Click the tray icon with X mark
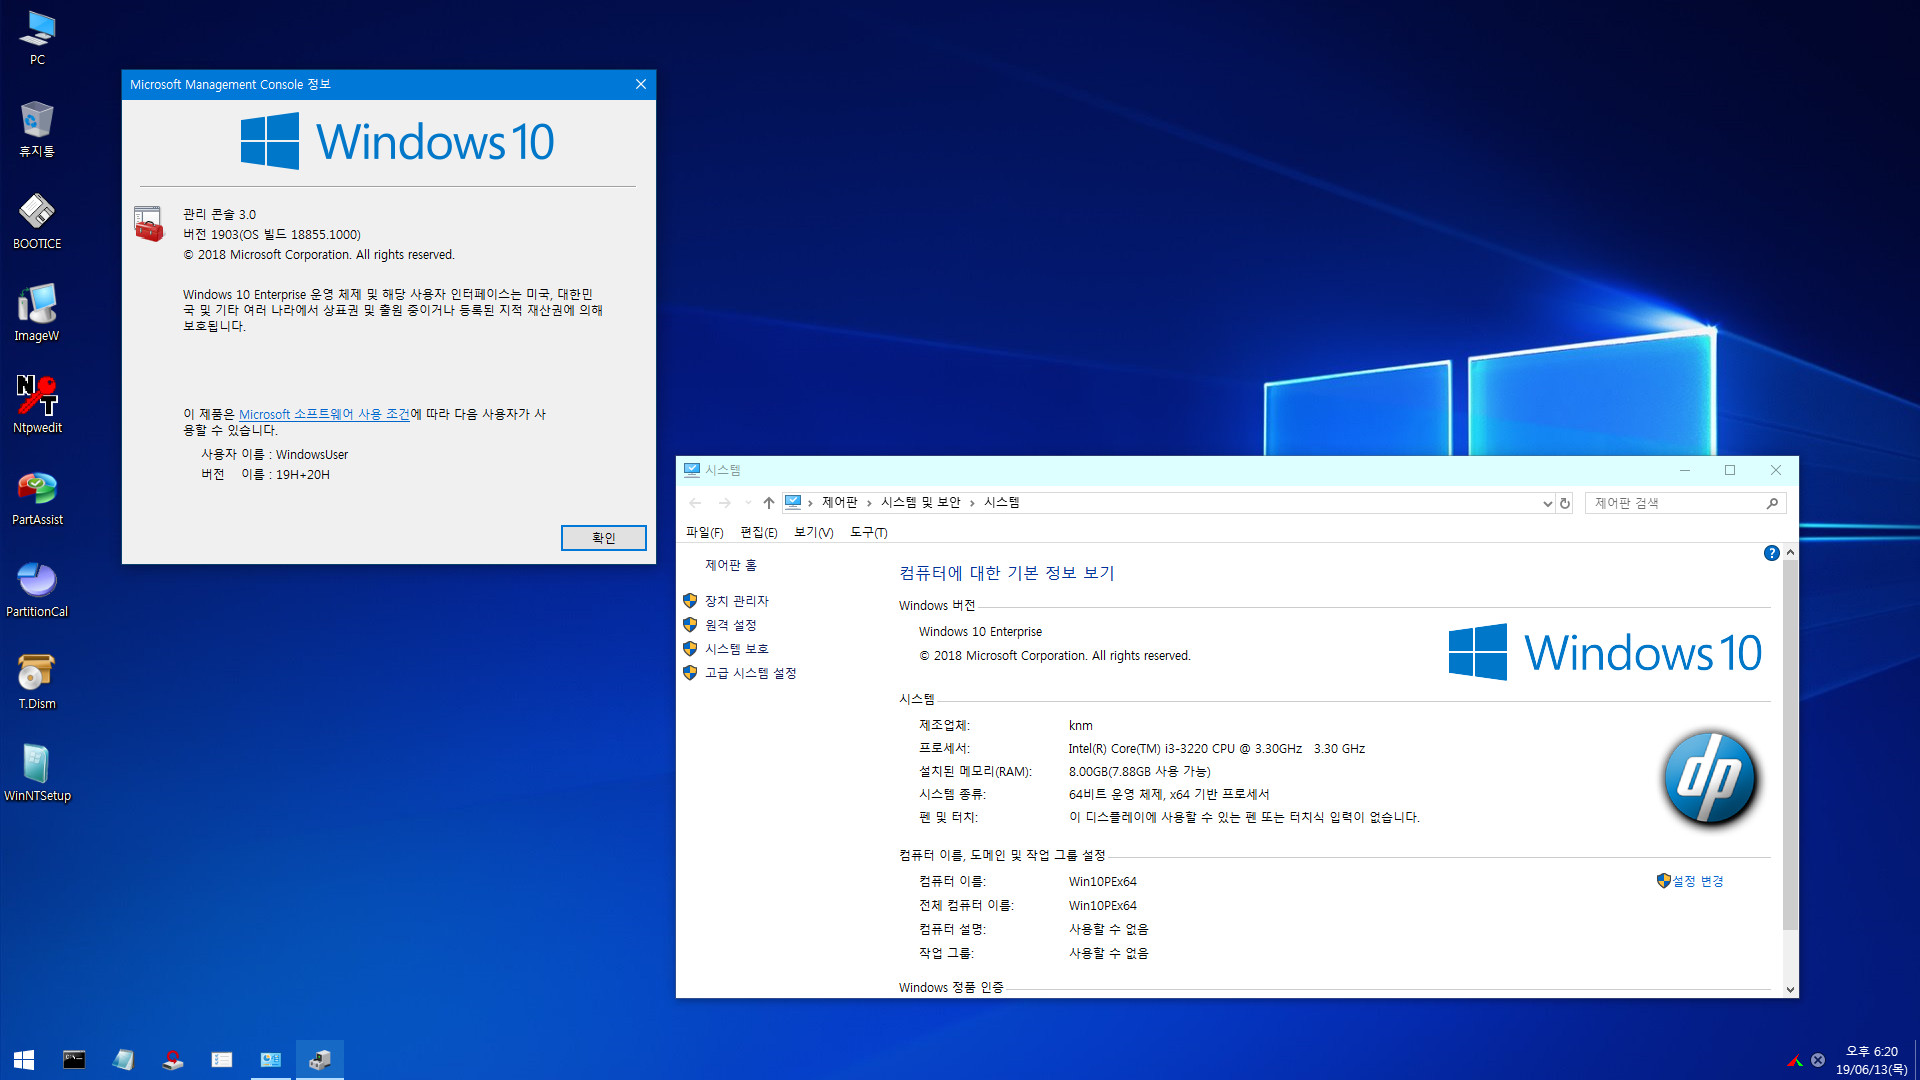 pyautogui.click(x=1818, y=1060)
